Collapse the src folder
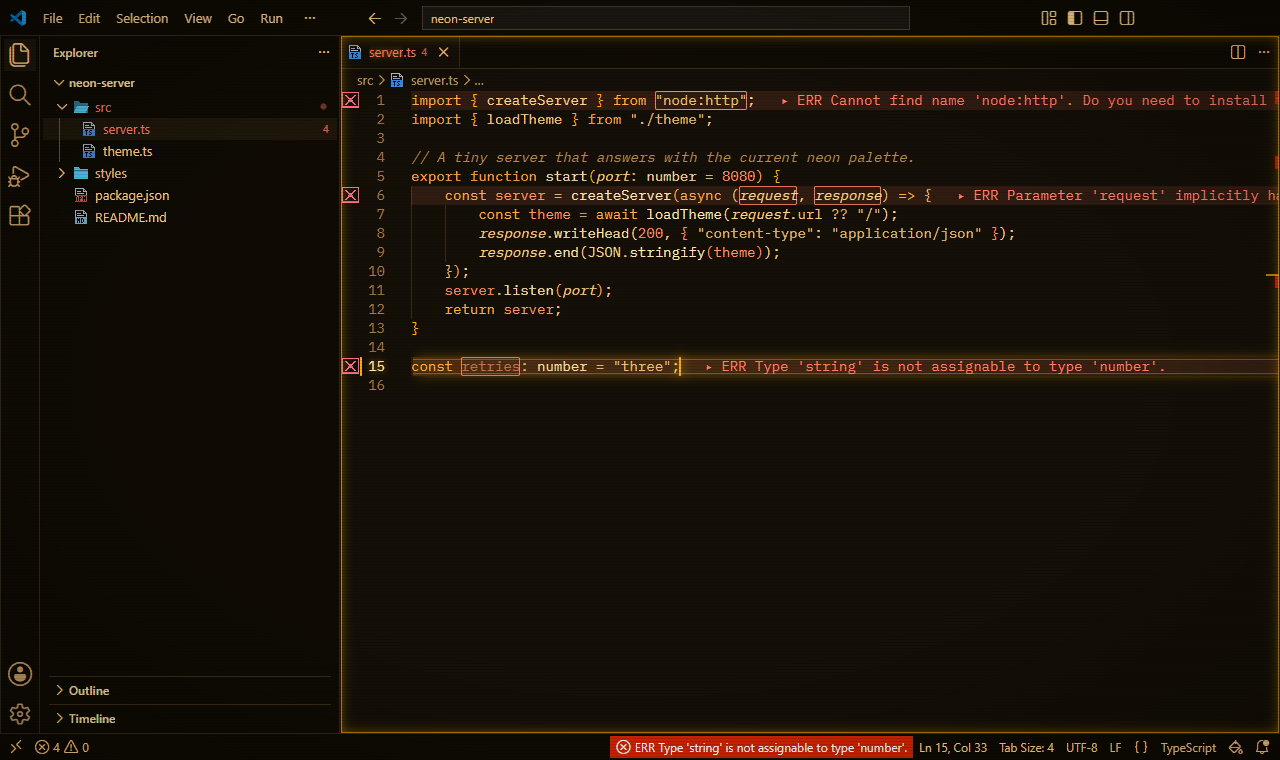 pos(62,107)
